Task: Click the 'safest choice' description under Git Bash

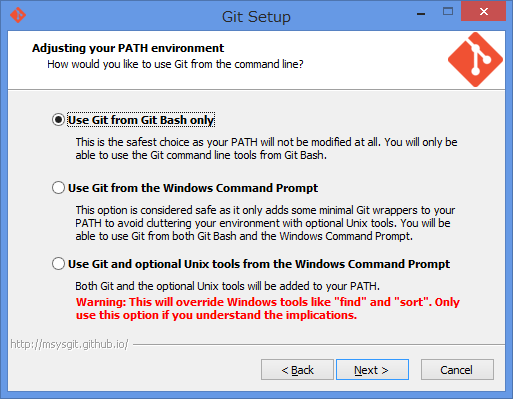Action: (x=266, y=148)
